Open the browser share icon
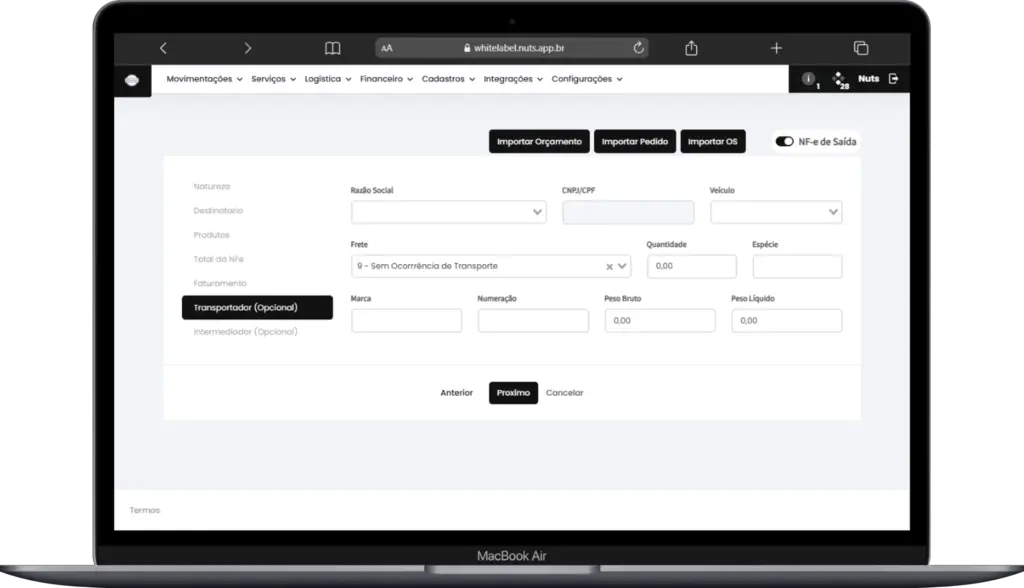Viewport: 1024px width, 588px height. click(692, 48)
